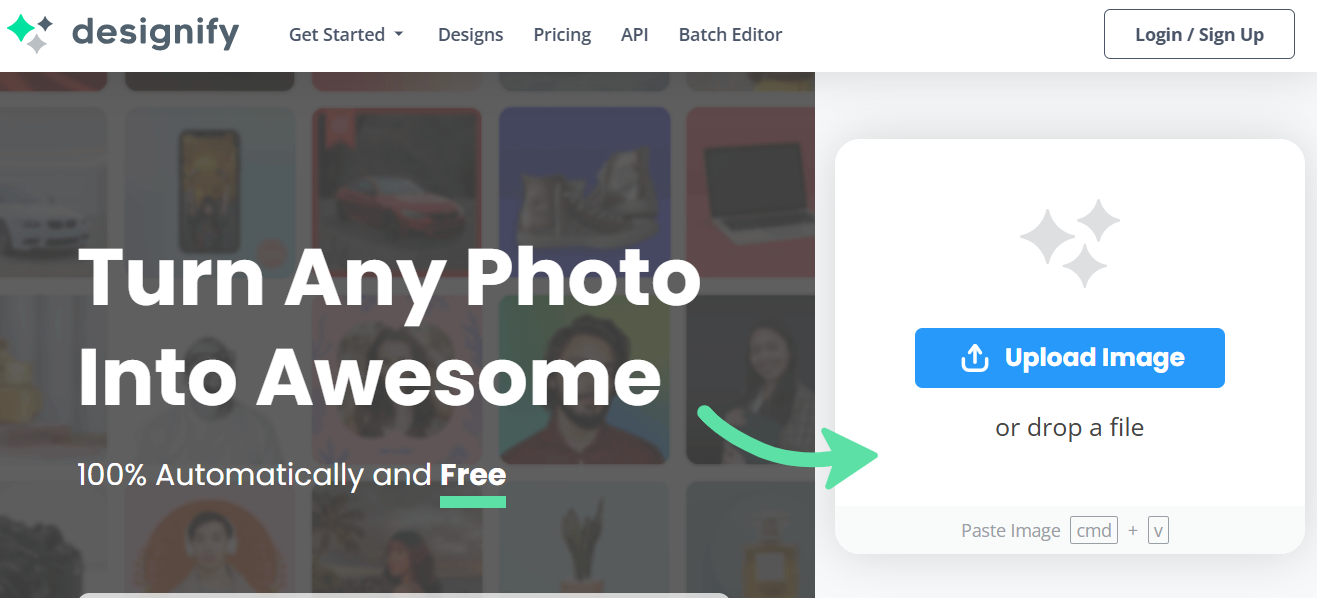1317x598 pixels.
Task: Click the 'or drop a file' area
Action: tap(1069, 428)
